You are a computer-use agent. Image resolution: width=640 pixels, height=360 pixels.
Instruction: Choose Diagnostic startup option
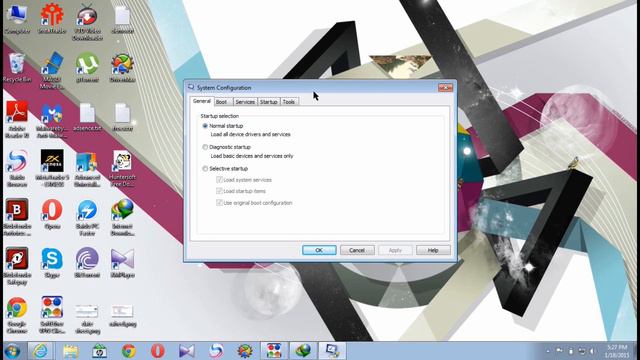tap(205, 147)
